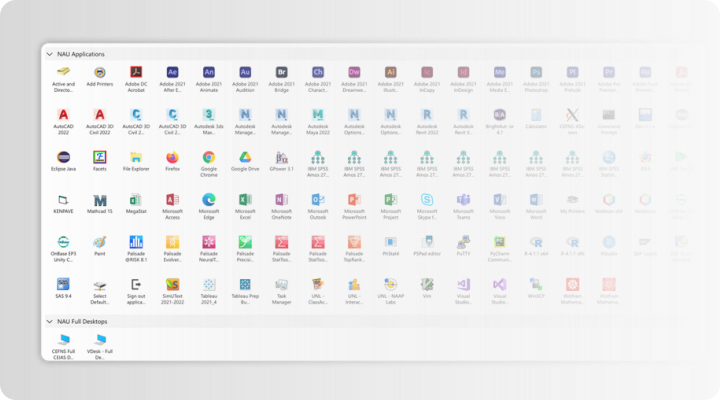
Task: Open Adobe DC Acrobat
Action: (136, 73)
